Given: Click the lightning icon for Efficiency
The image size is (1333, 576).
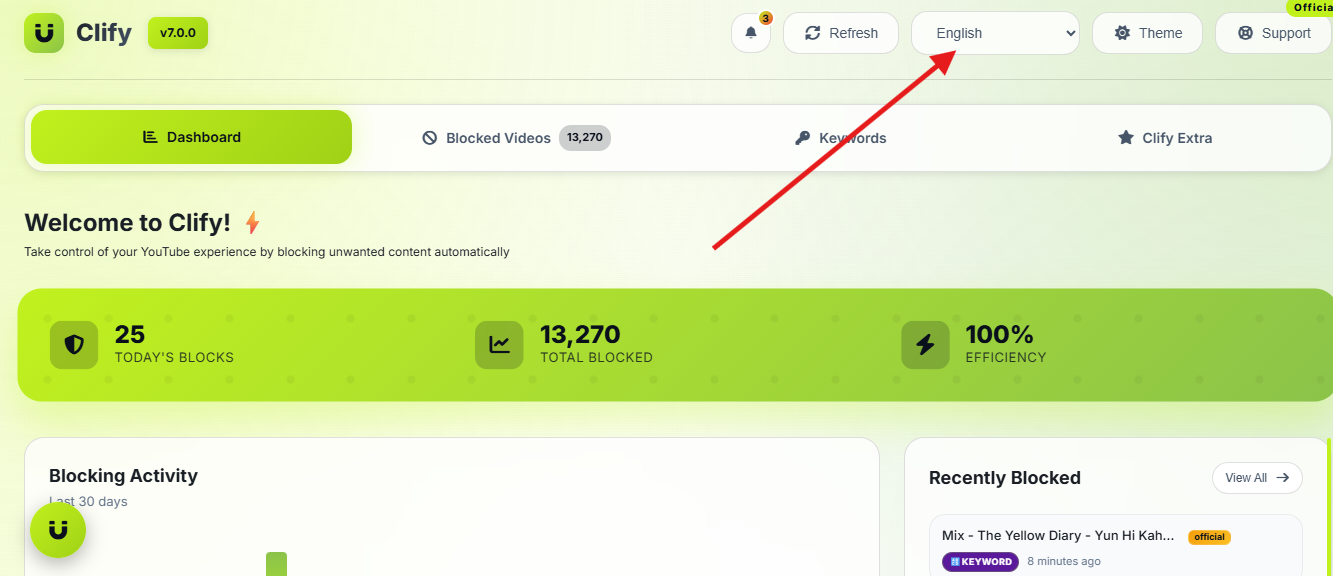Looking at the screenshot, I should (925, 345).
